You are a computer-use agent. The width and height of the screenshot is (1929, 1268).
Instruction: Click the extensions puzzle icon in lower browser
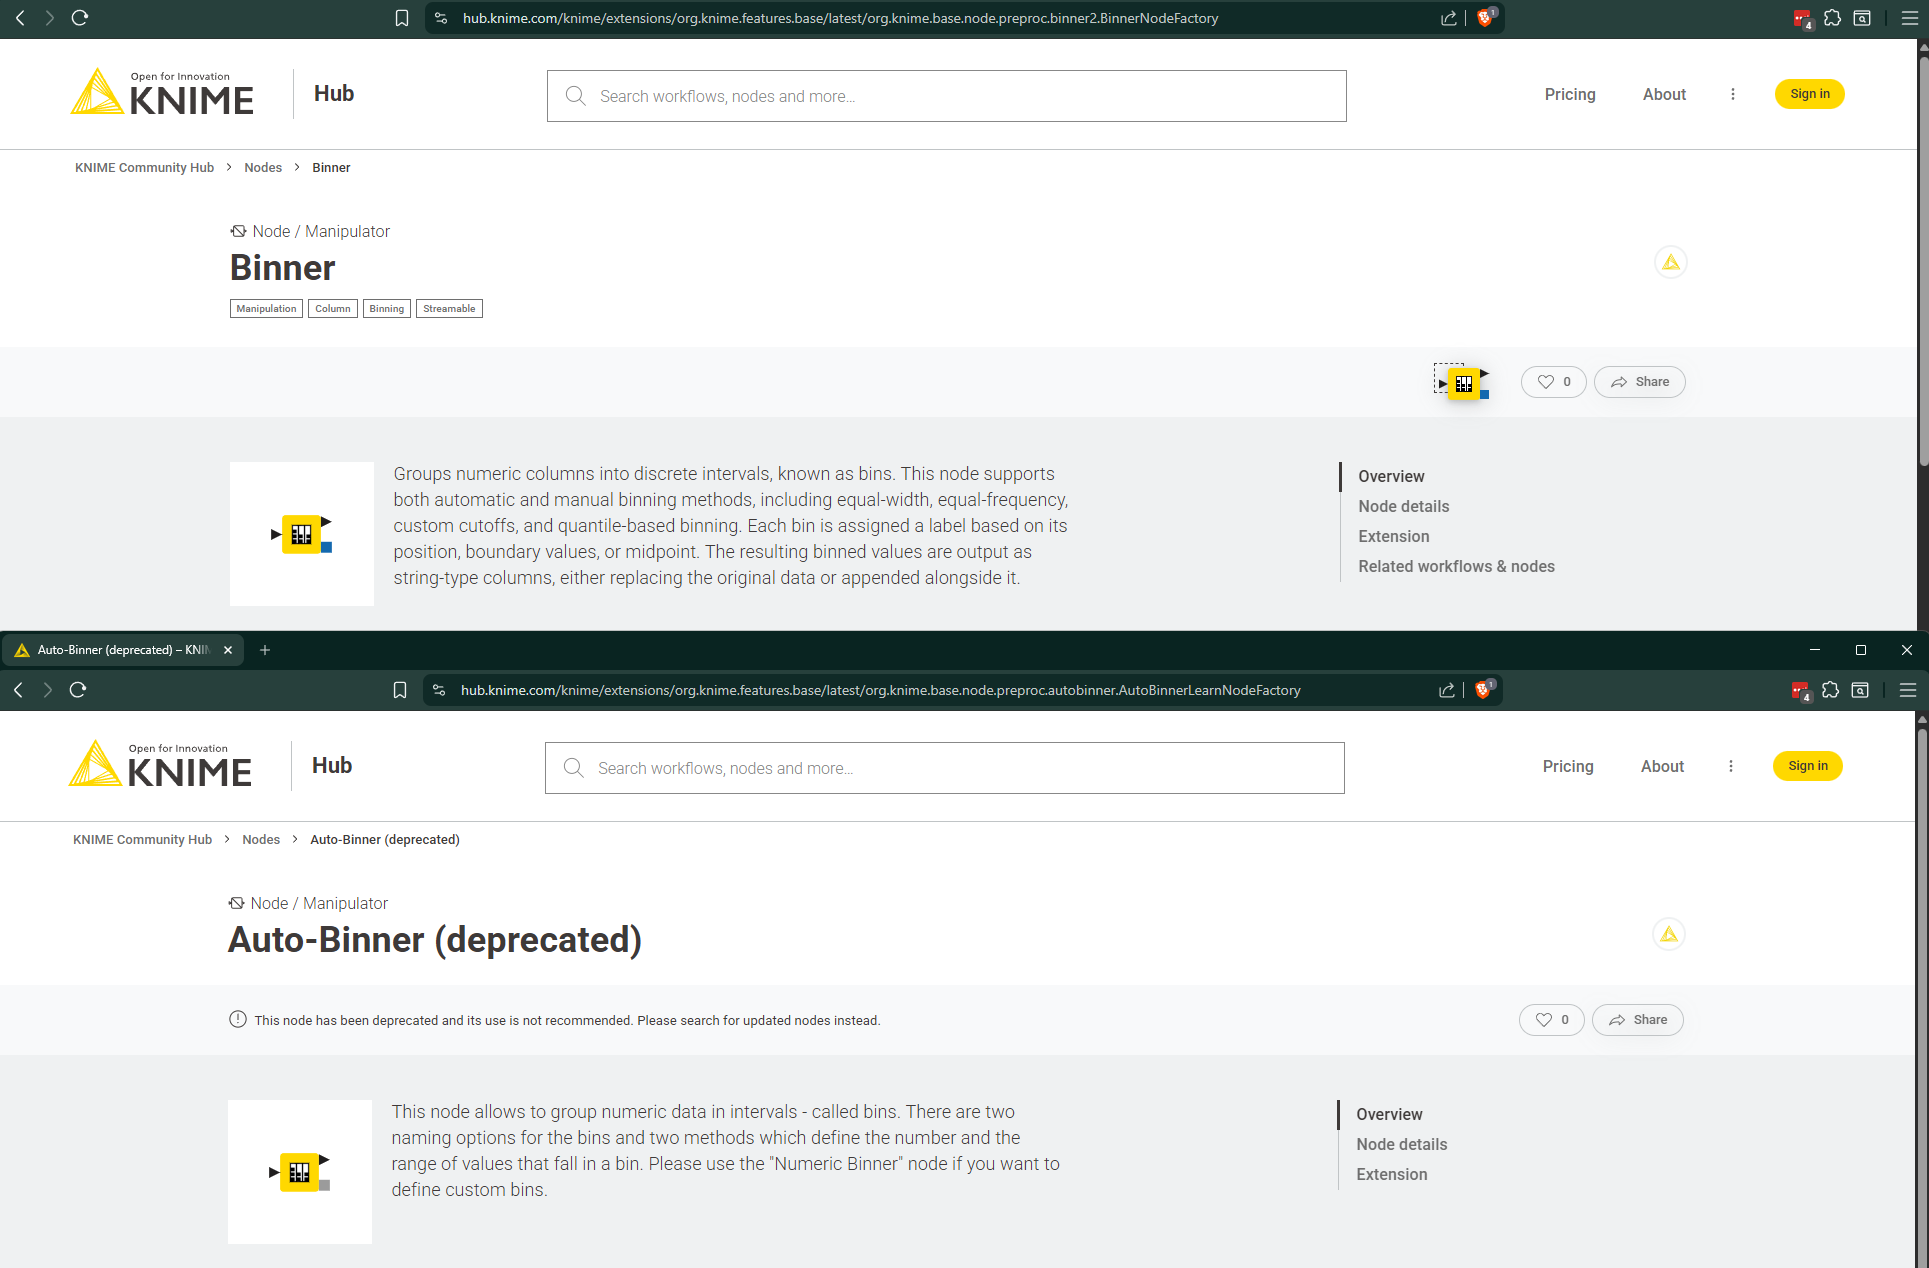1830,690
